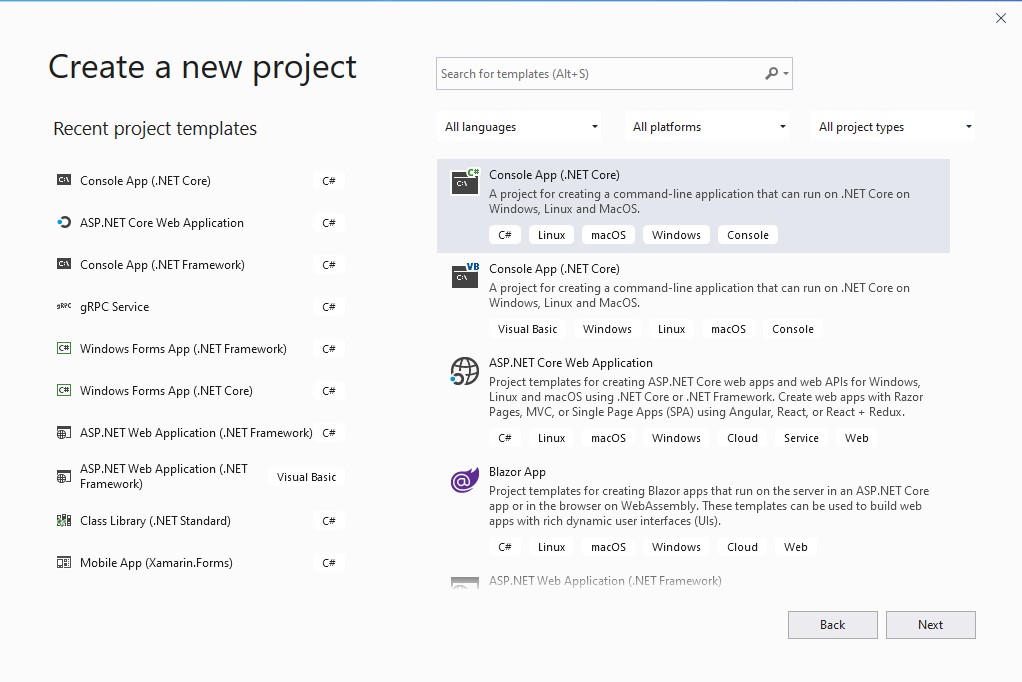Click inside the Search for templates field

point(600,73)
